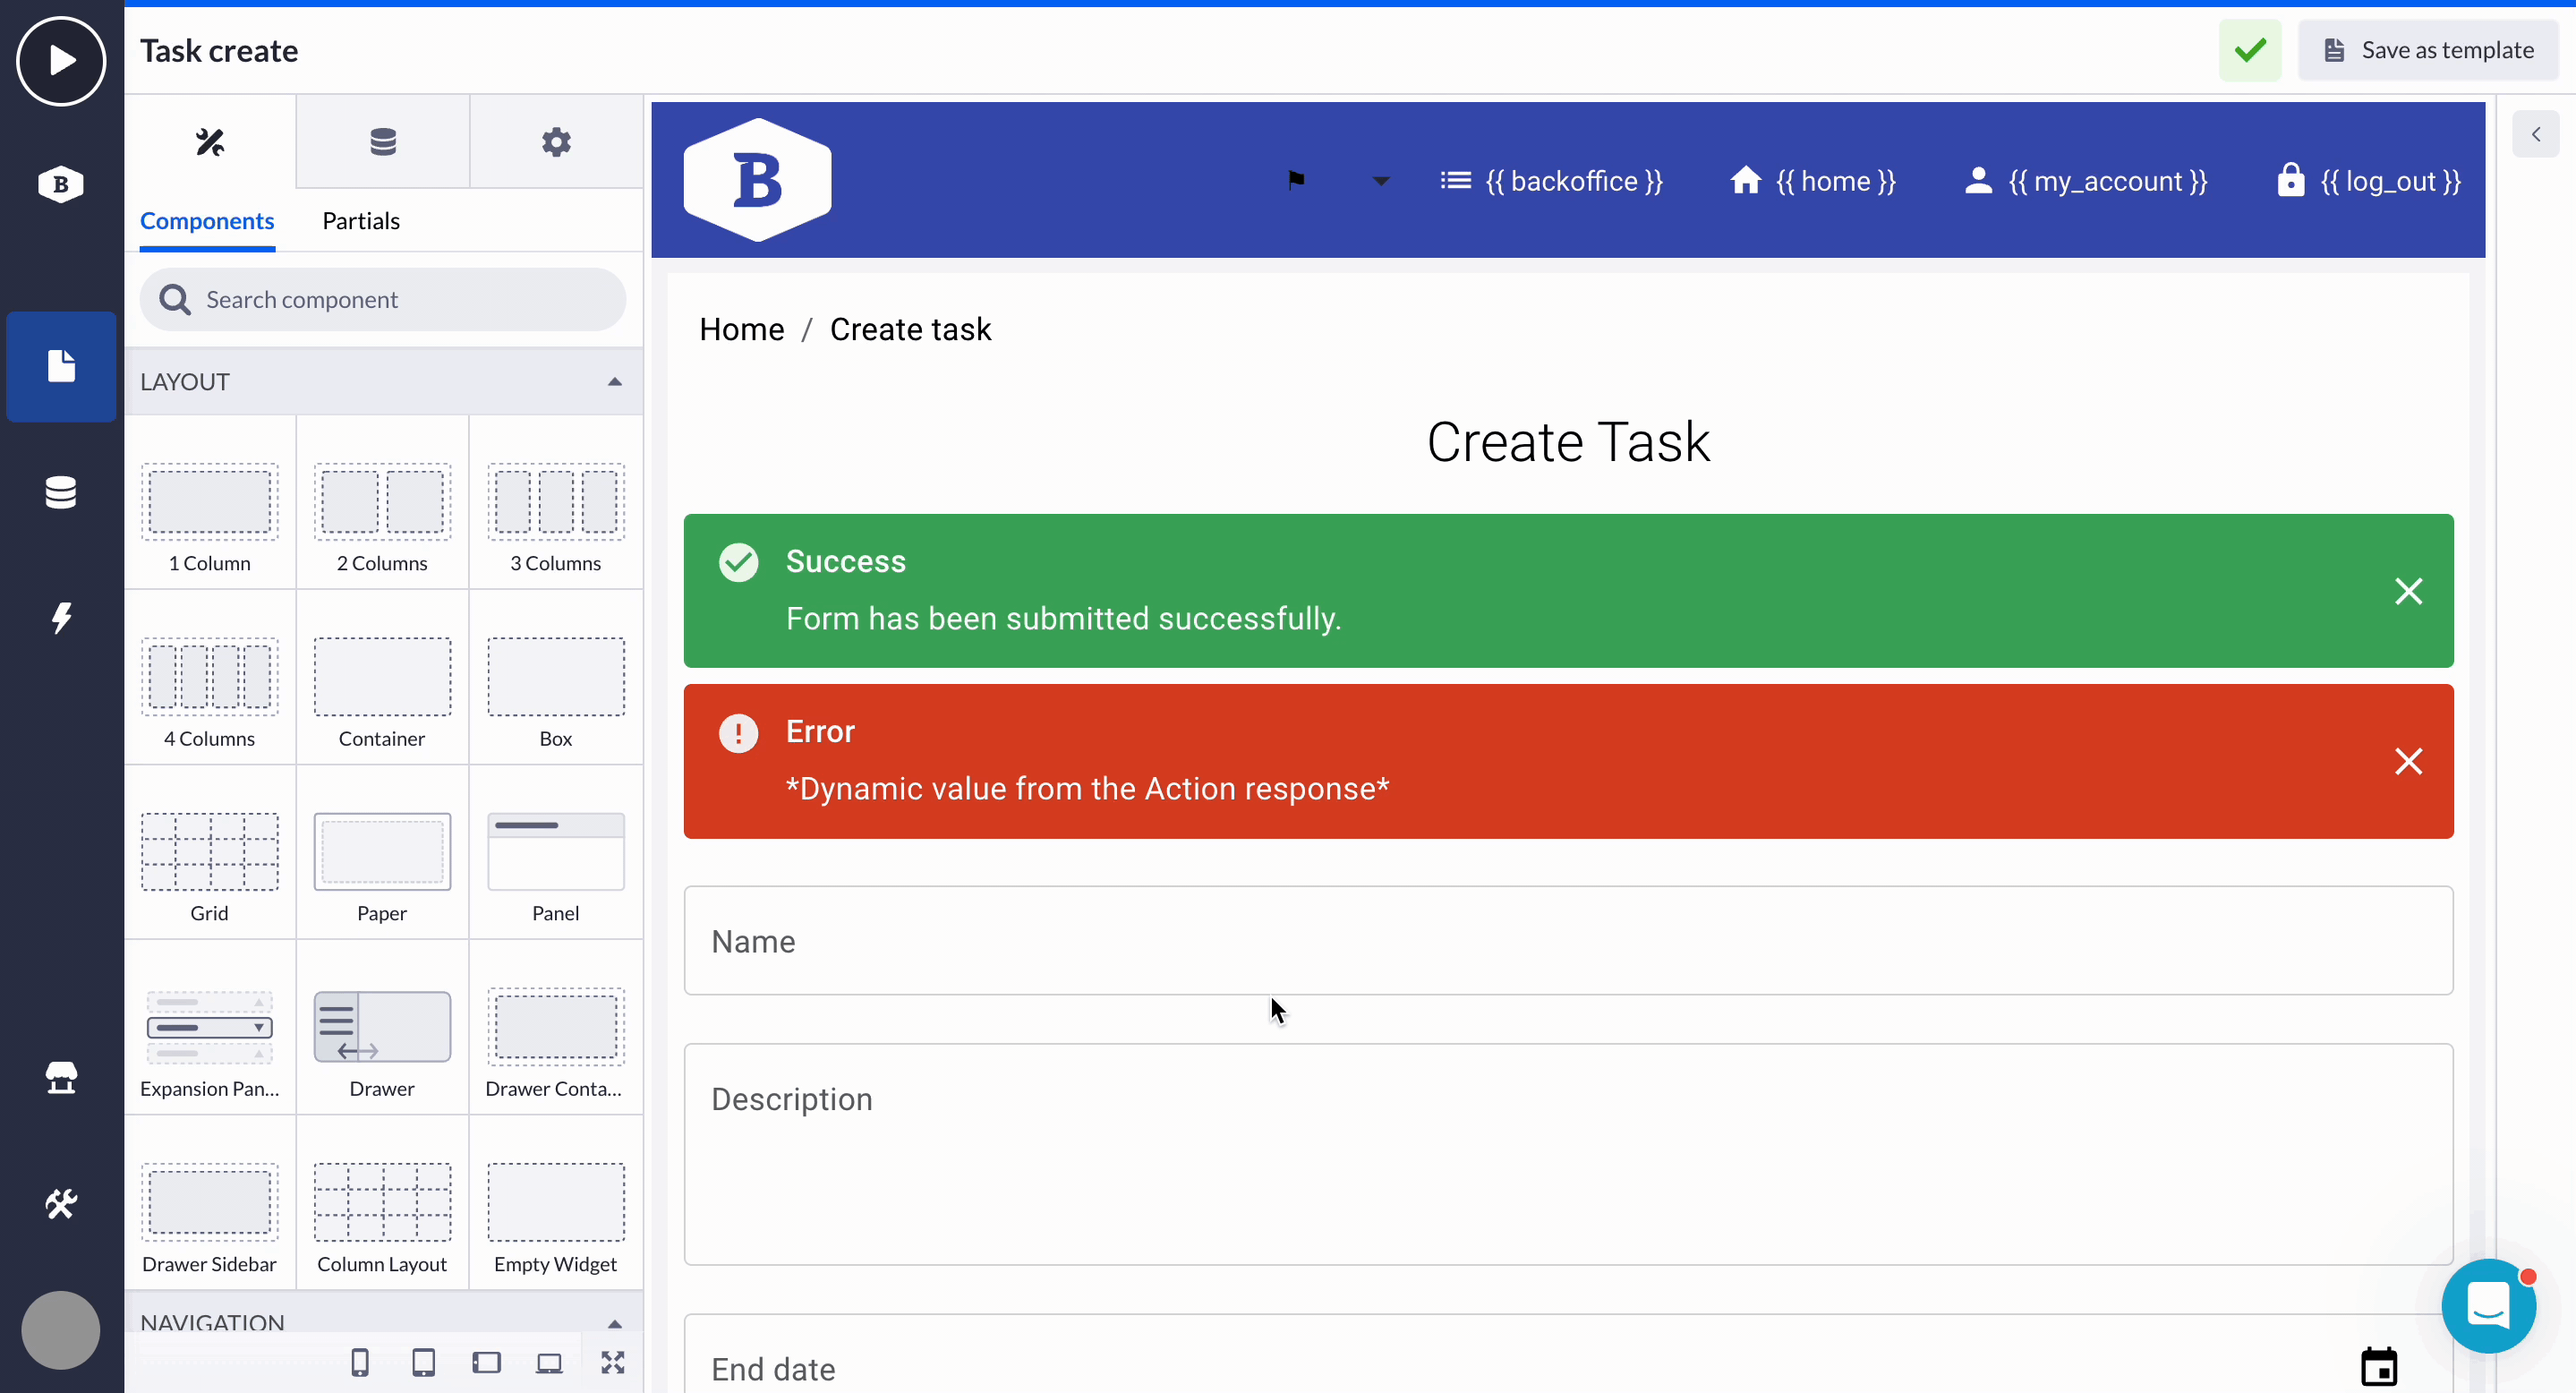2576x1393 pixels.
Task: Open the Tools icon in left sidebar
Action: [61, 1203]
